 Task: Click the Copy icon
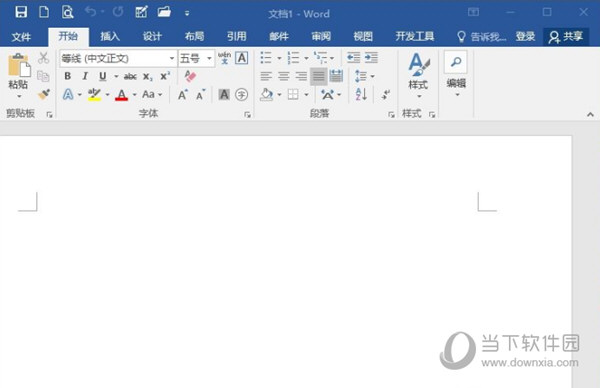[43, 76]
